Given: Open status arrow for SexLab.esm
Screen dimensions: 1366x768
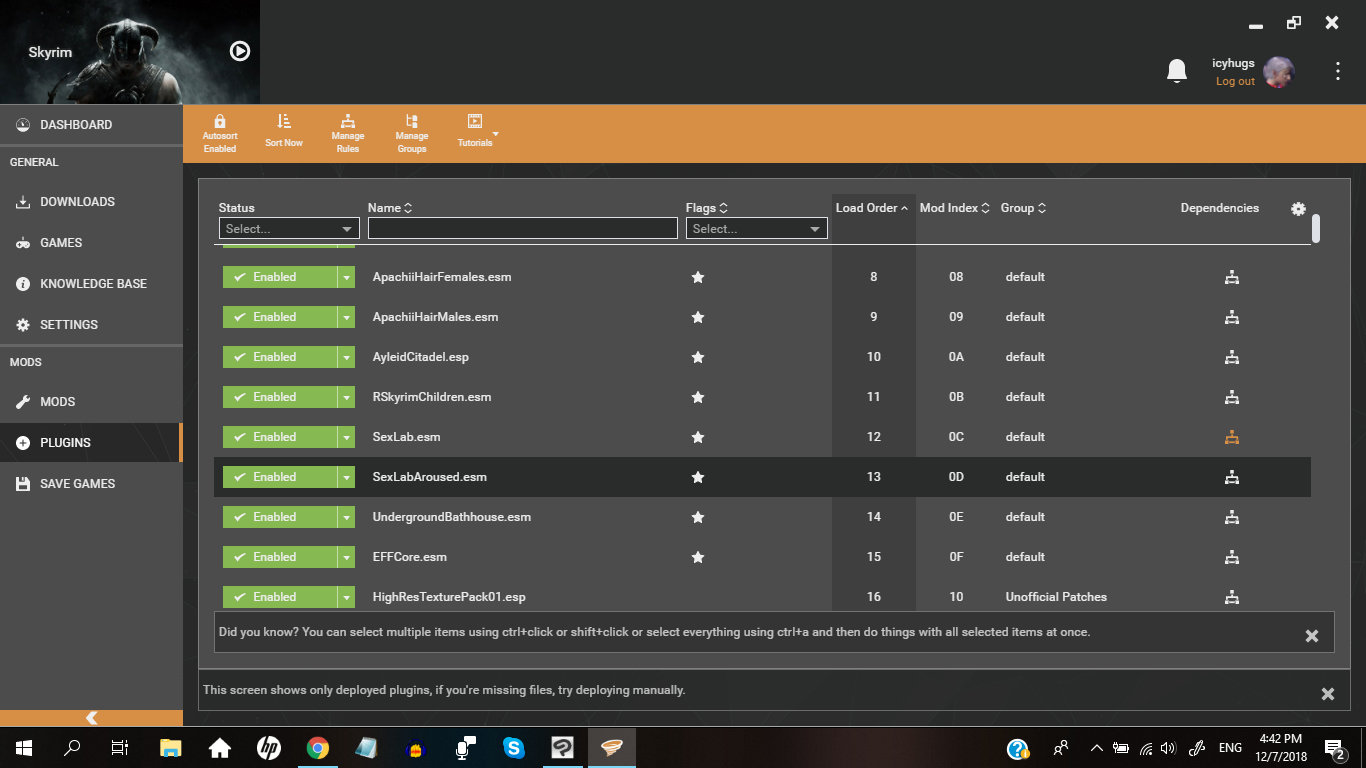Looking at the screenshot, I should (x=346, y=437).
